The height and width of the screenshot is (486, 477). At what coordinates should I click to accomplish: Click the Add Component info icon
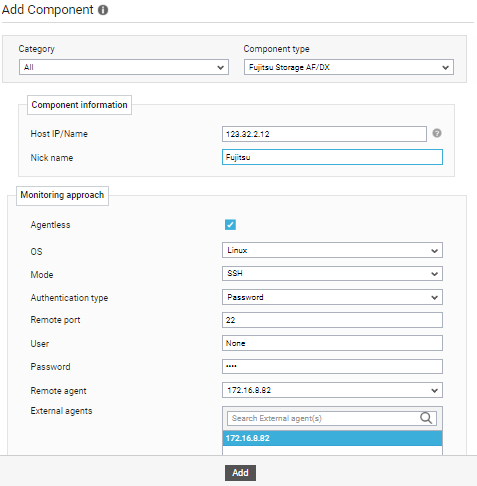coord(103,10)
